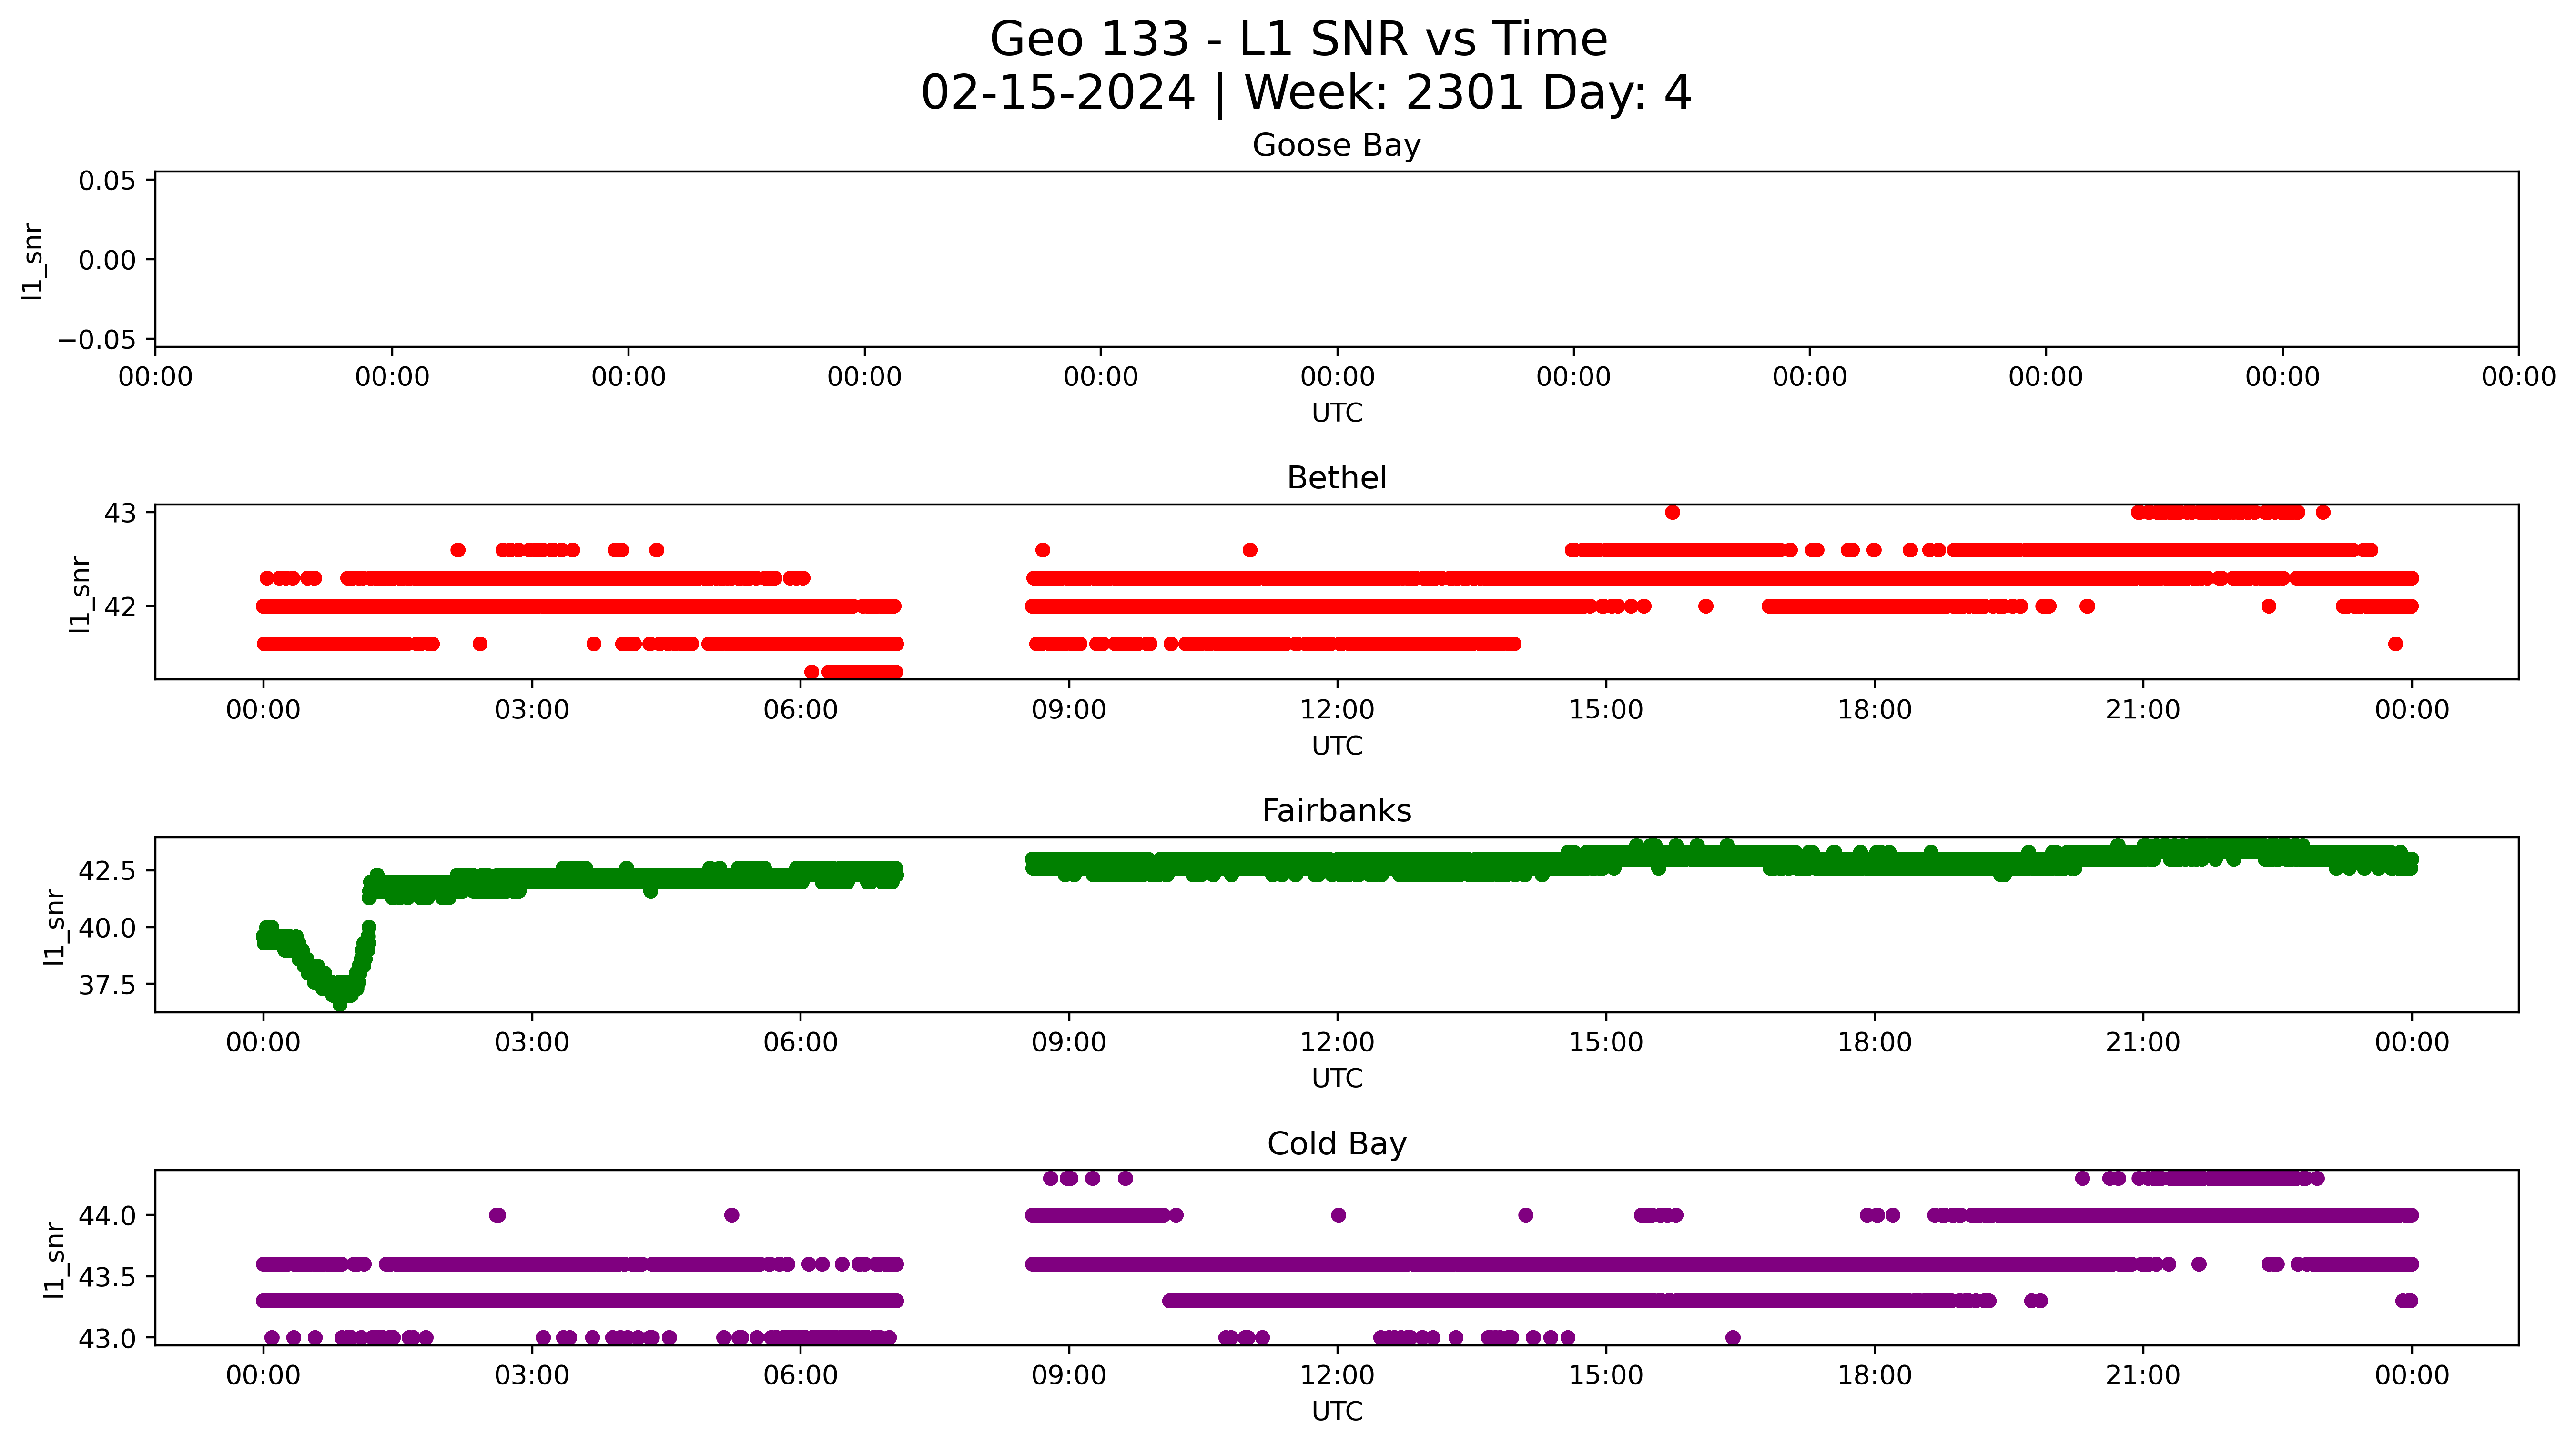Image resolution: width=2576 pixels, height=1445 pixels.
Task: Click the 'Fairbanks' subplot title
Action: pos(1336,811)
